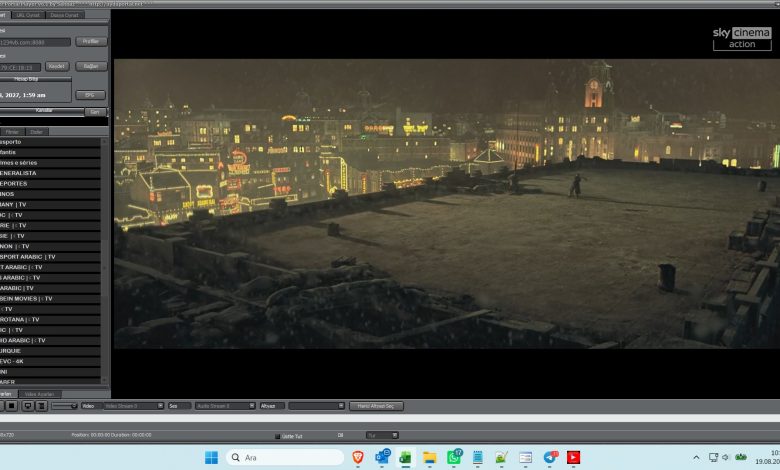Open the red player app taskbar icon

coord(574,458)
